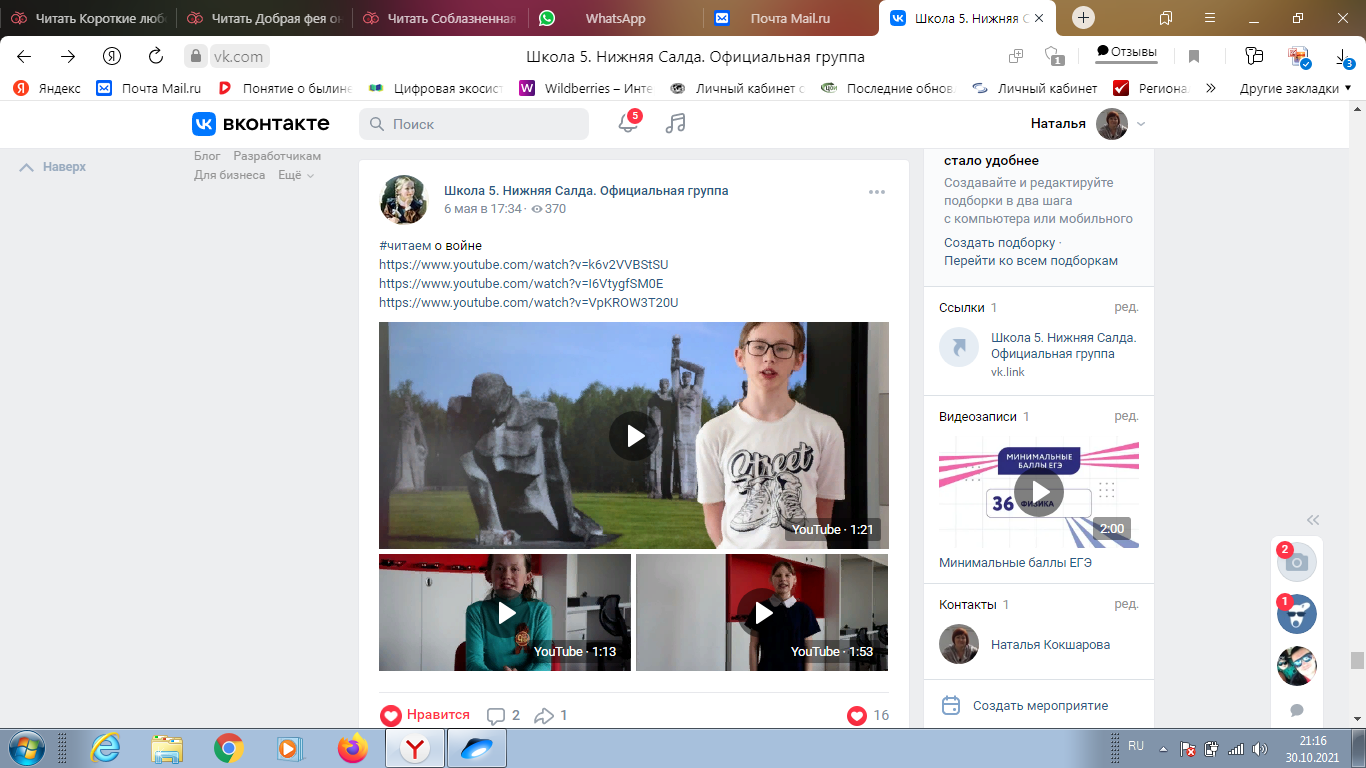Click group avatar in post header

(x=404, y=199)
